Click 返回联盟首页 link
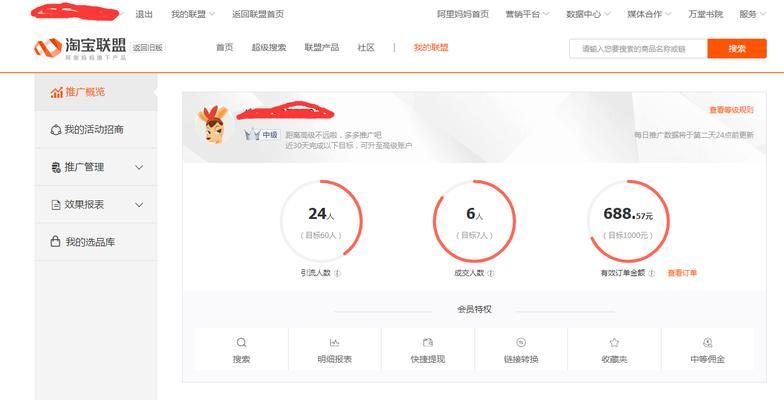The height and width of the screenshot is (400, 784). tap(258, 14)
